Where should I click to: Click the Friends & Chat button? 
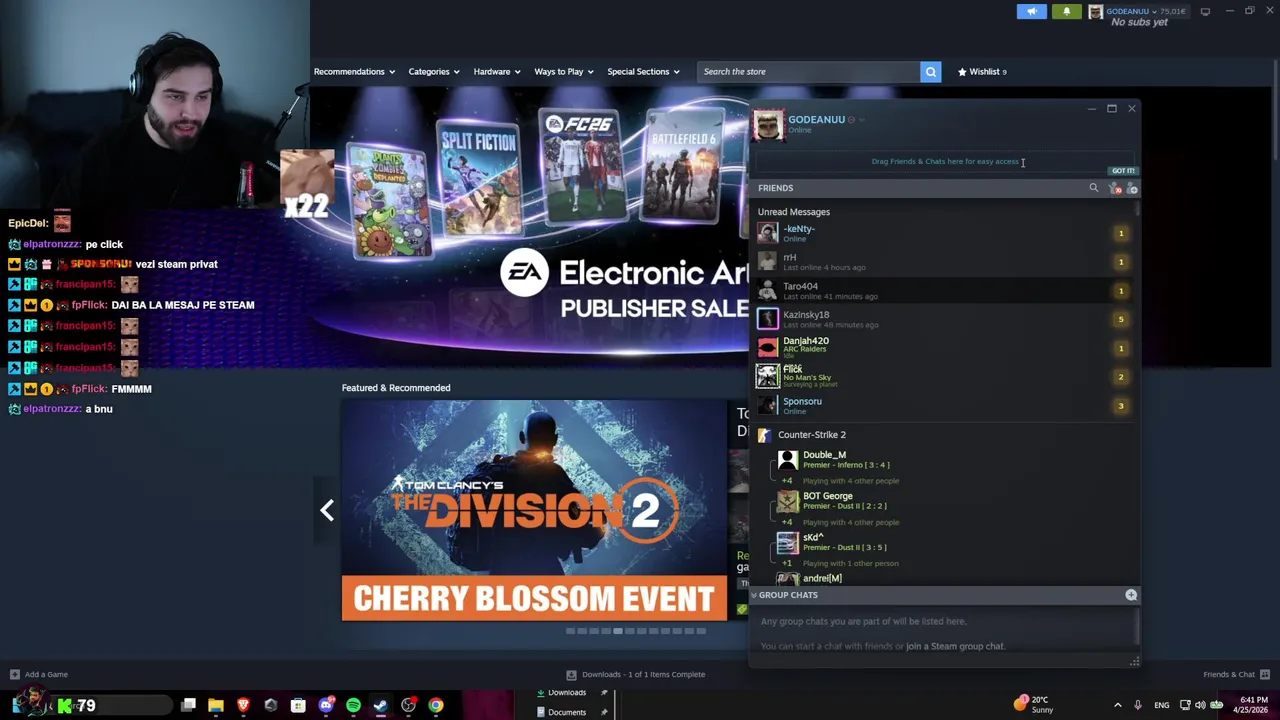(x=1236, y=675)
